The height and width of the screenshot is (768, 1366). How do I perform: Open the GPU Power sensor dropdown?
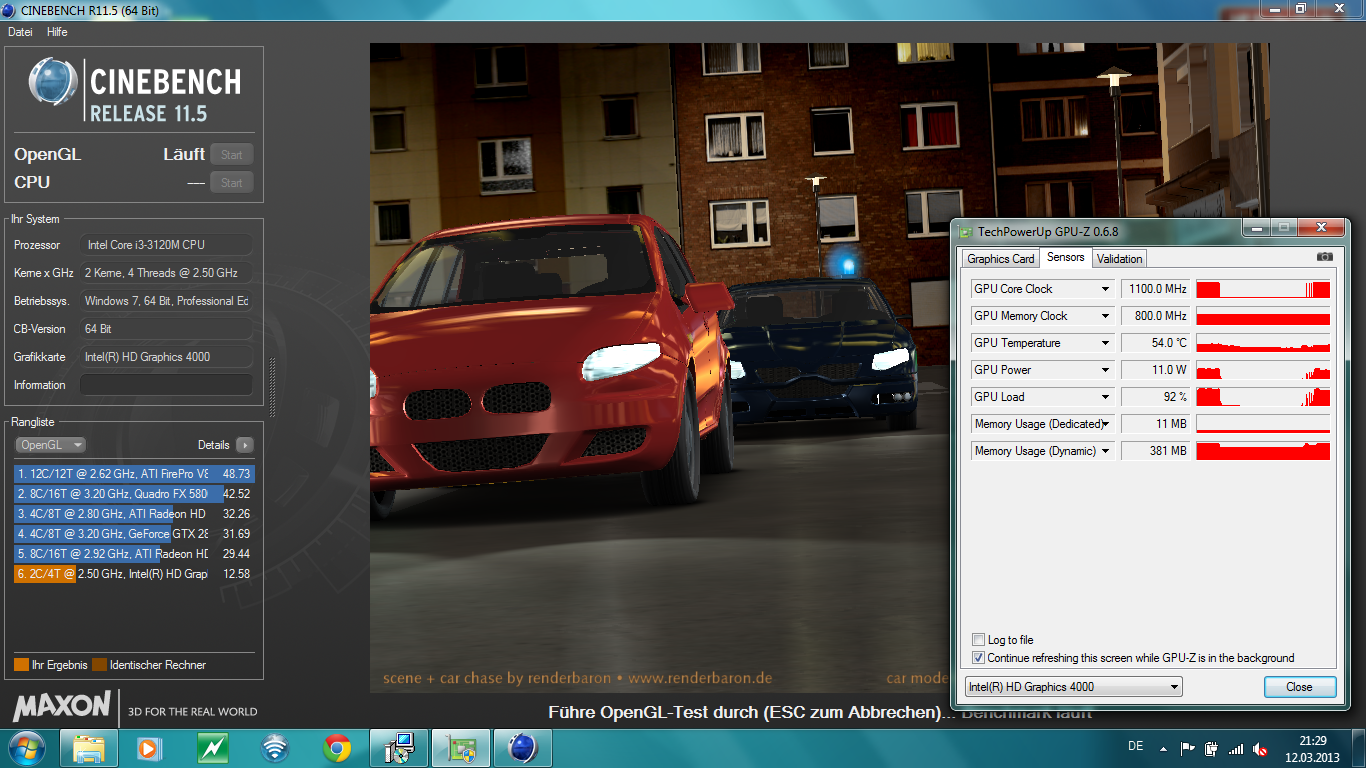click(1105, 370)
